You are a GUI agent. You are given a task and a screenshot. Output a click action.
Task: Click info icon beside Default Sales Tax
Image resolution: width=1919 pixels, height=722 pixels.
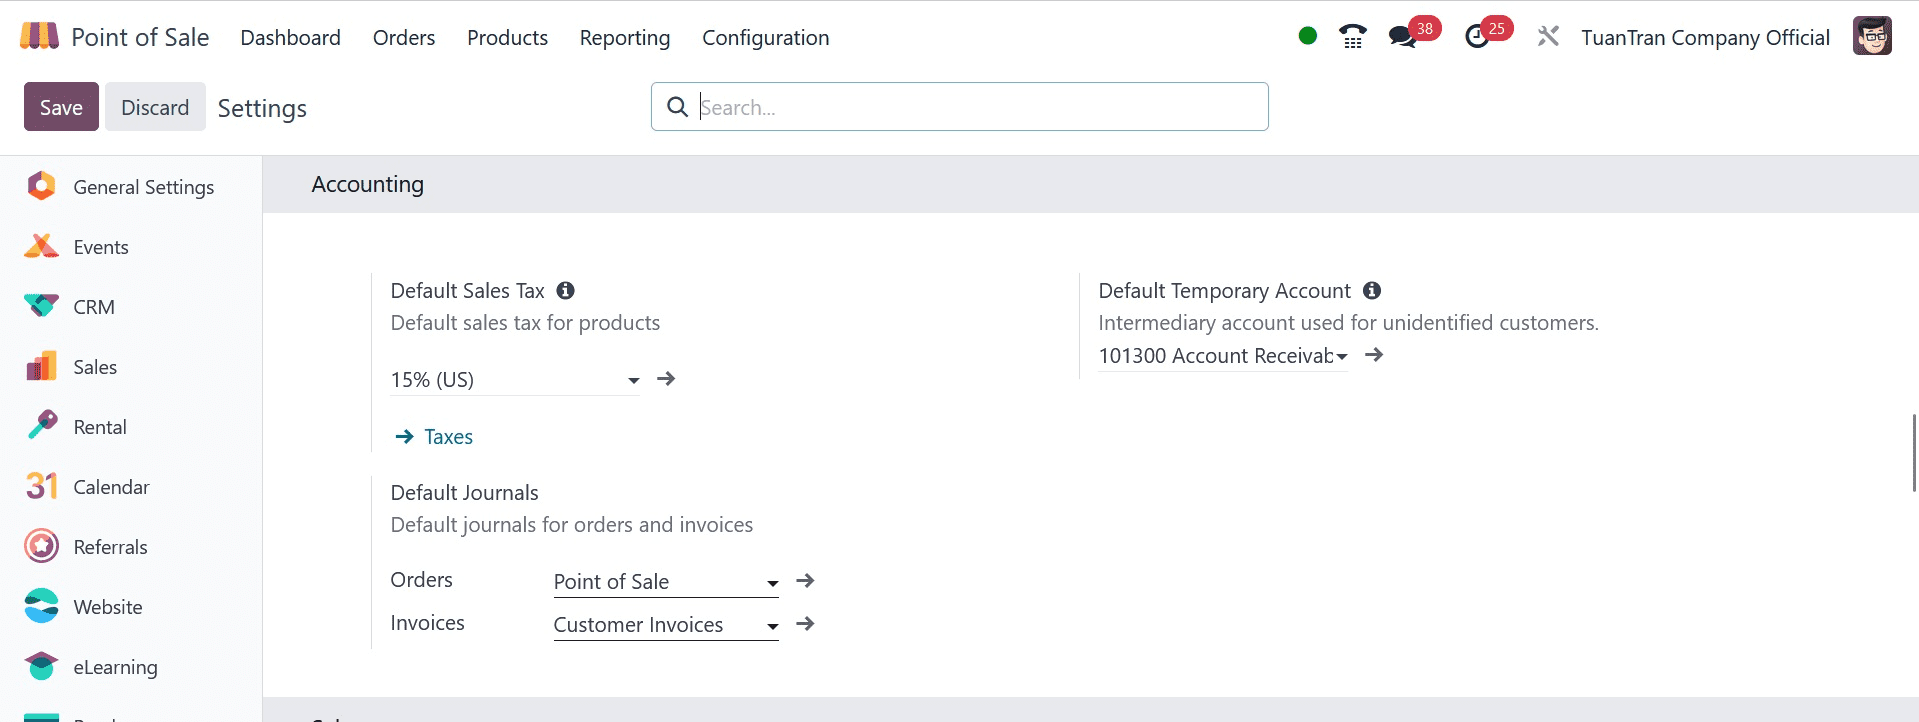[566, 290]
